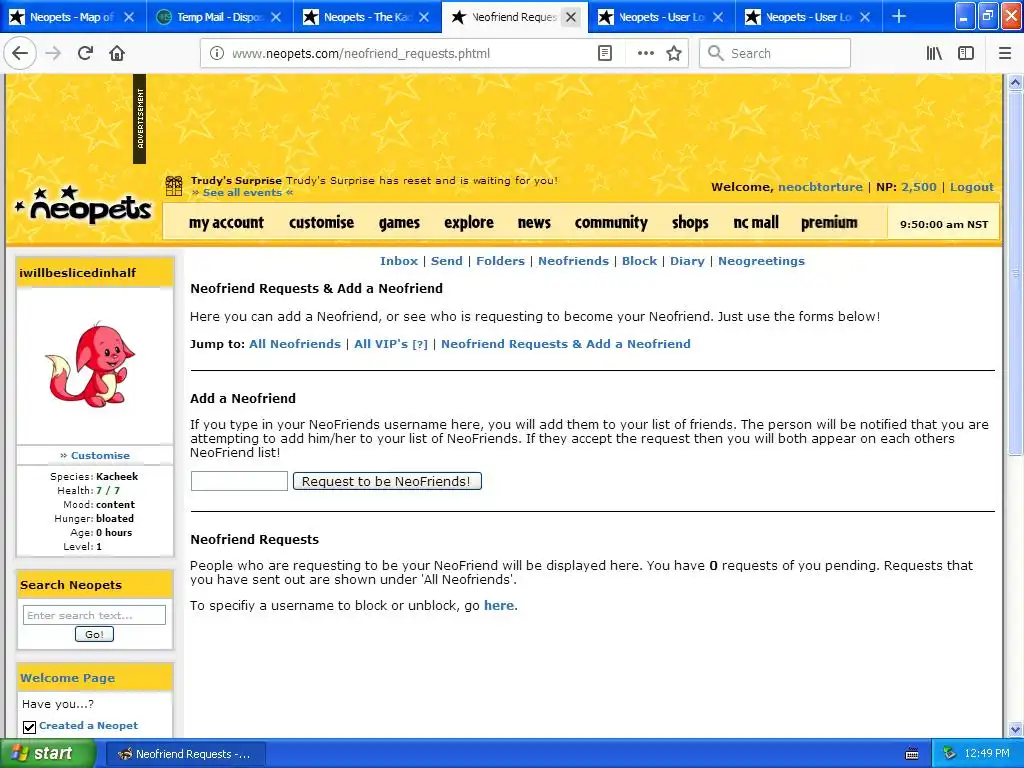Click the Trudy's Surprise gift icon

click(174, 186)
